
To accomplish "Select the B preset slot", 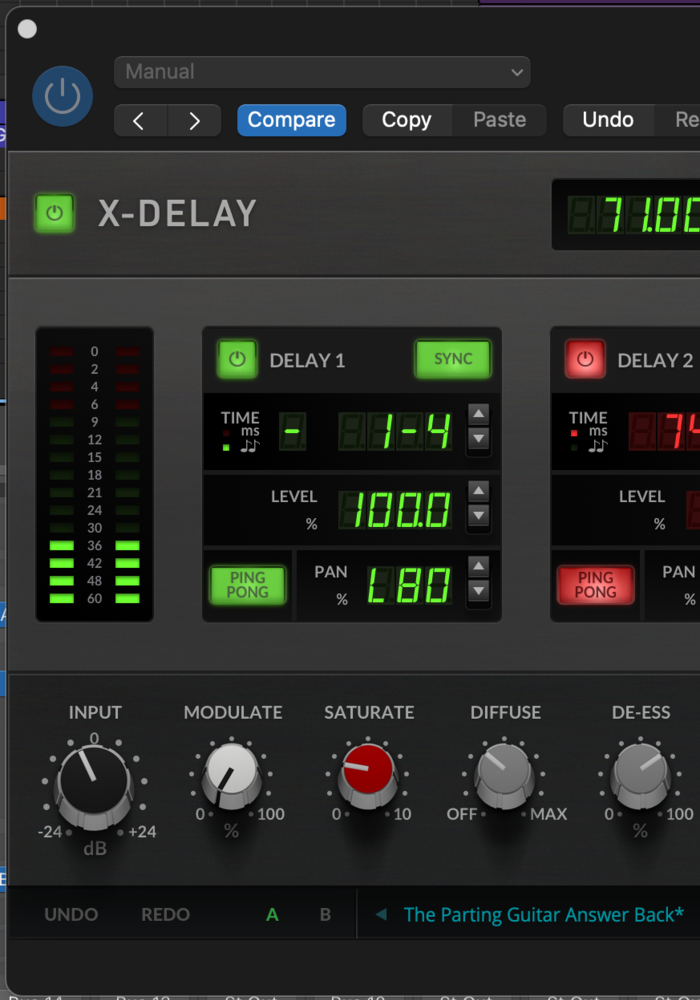I will pos(325,914).
